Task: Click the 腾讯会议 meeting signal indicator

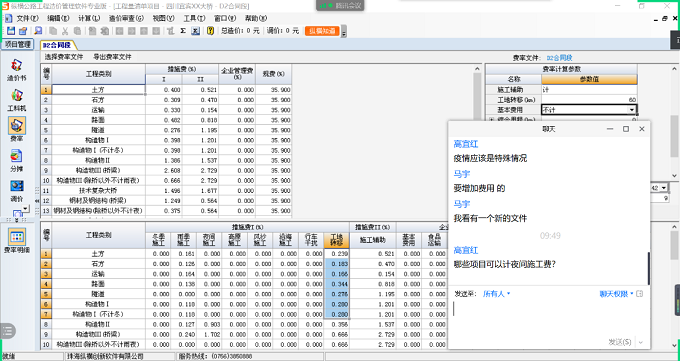Action: (x=341, y=6)
